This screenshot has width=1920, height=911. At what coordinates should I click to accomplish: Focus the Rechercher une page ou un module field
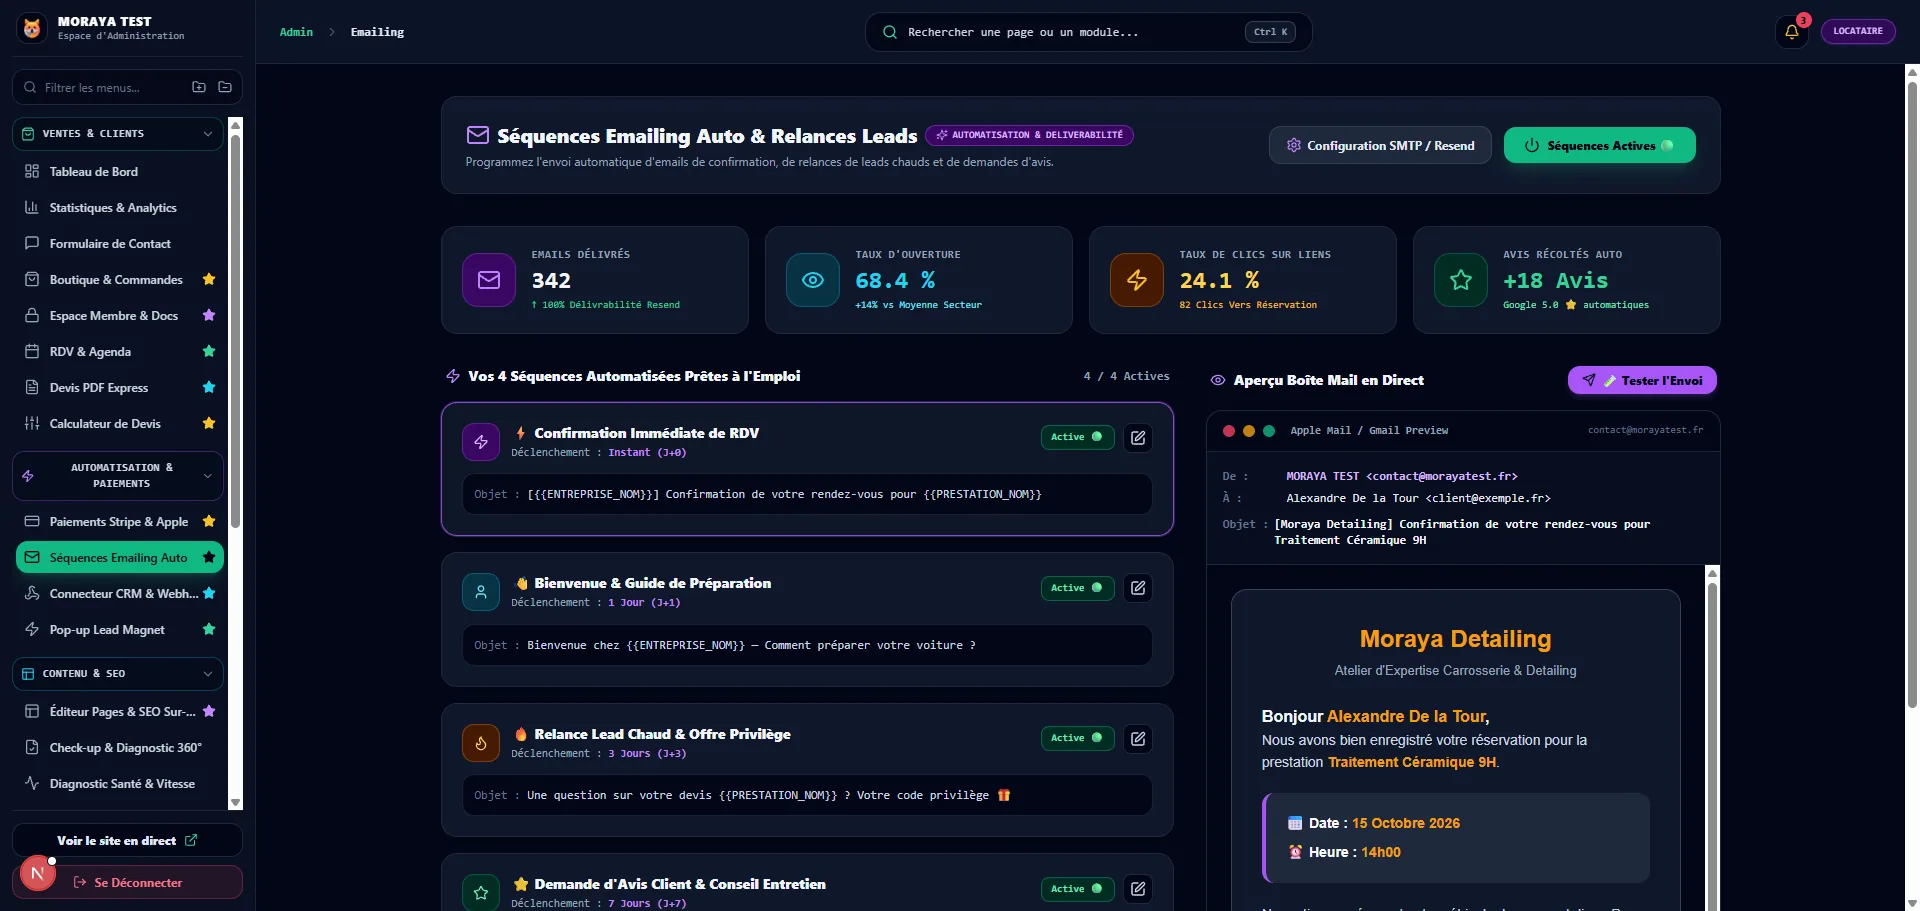point(1088,32)
